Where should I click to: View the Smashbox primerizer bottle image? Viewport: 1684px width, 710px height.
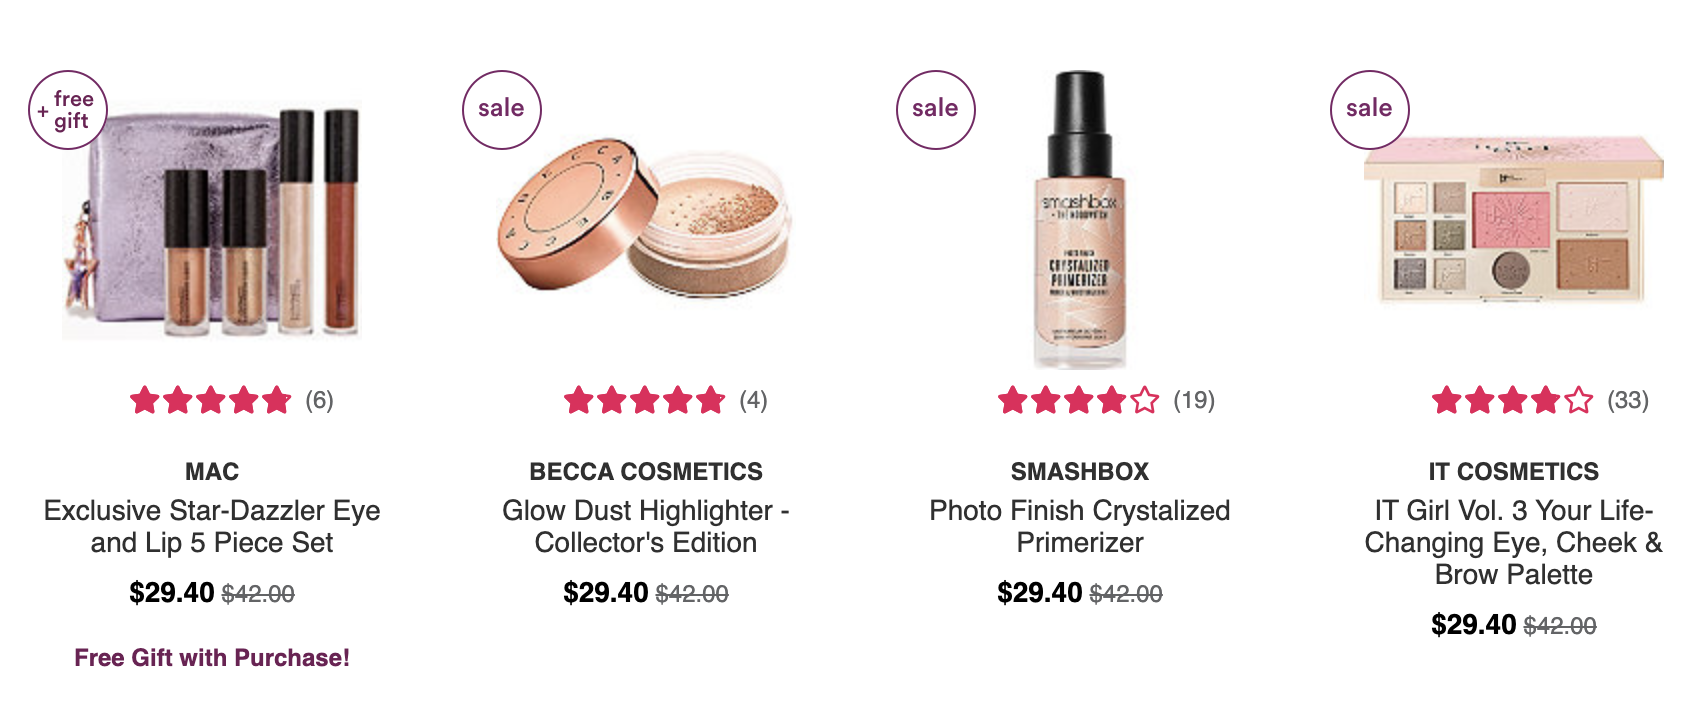tap(1080, 220)
